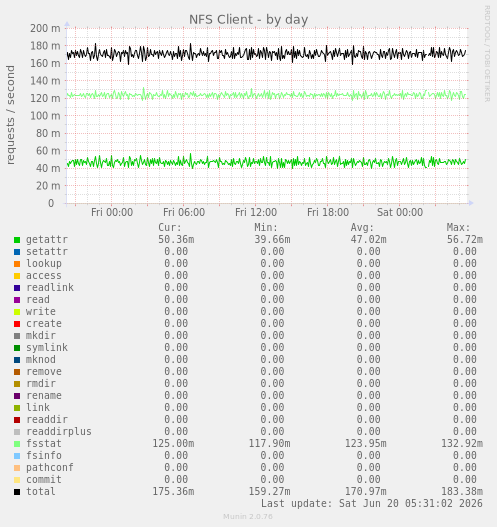497x527 pixels.
Task: Select the 'readdirplus' legend label
Action: [x=58, y=432]
